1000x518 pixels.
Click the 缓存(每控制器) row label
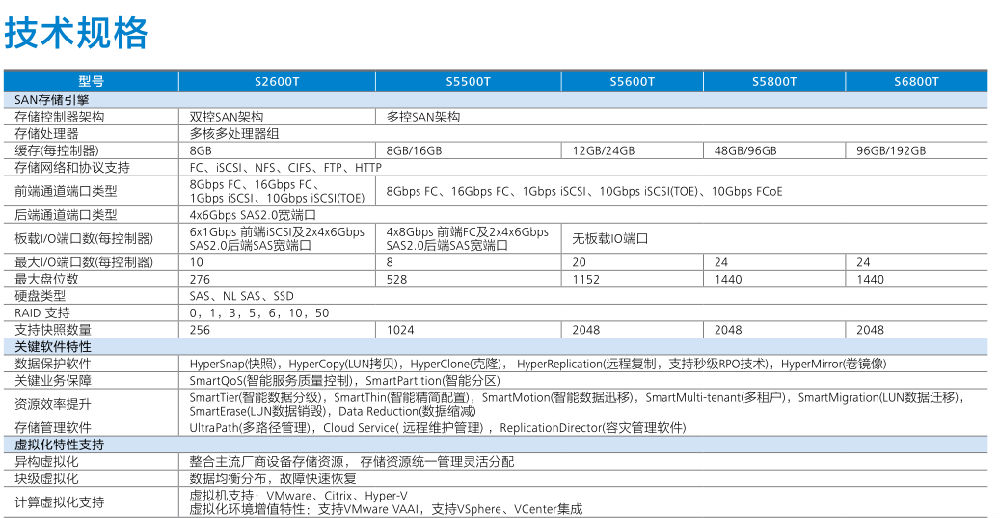click(x=58, y=150)
